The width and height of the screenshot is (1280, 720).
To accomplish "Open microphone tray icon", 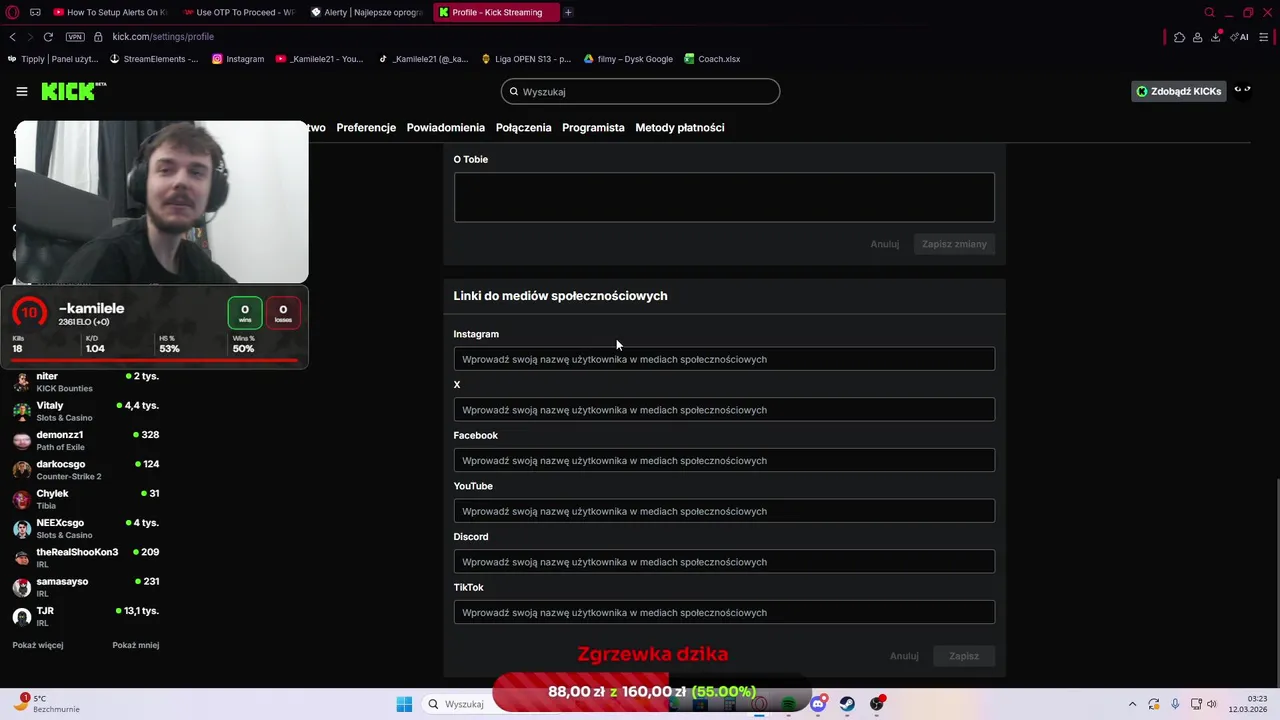I will (1175, 704).
